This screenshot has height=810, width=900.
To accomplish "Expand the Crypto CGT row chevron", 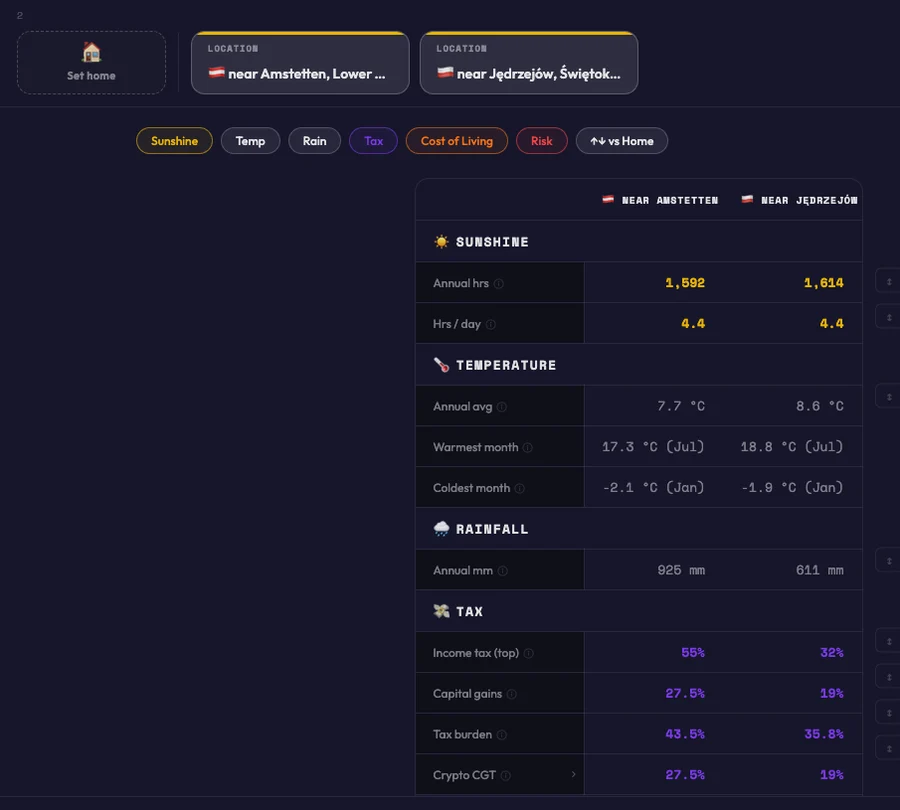I will pyautogui.click(x=573, y=774).
